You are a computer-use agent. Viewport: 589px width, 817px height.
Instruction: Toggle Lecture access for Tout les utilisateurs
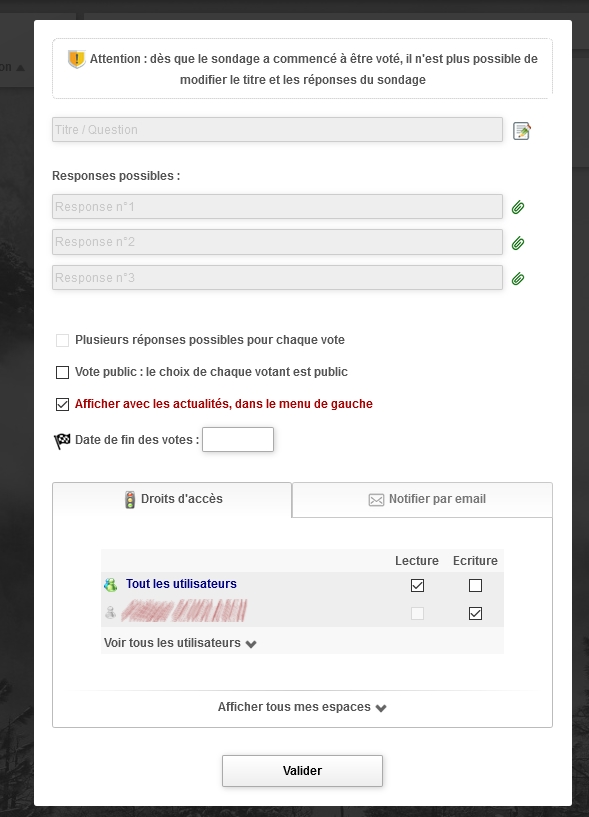point(417,585)
